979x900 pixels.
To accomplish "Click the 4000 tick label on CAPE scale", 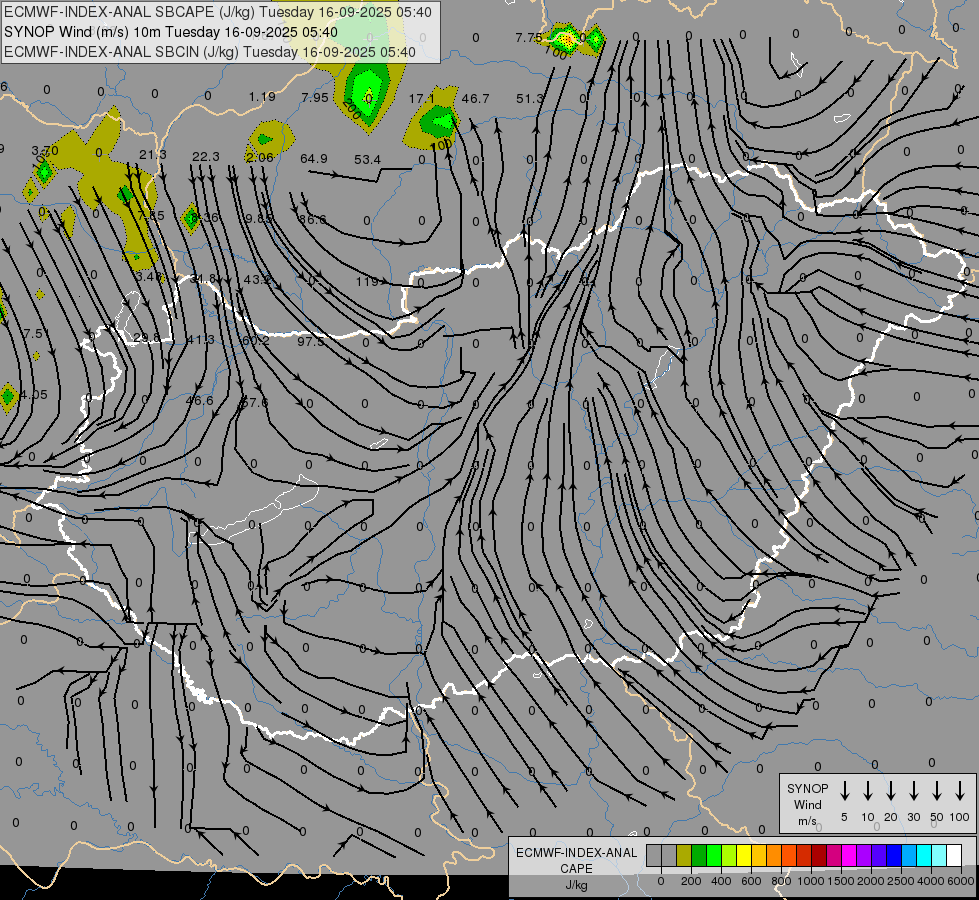I will coord(932,881).
